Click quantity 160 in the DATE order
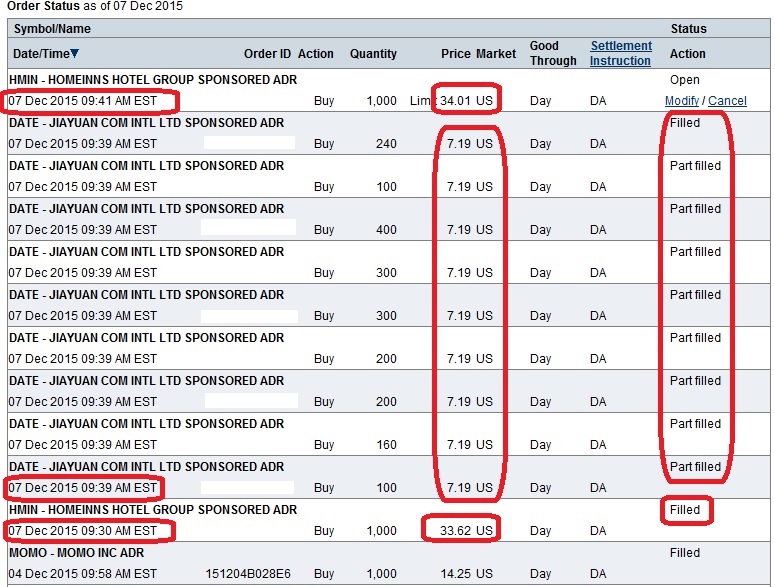 point(386,445)
